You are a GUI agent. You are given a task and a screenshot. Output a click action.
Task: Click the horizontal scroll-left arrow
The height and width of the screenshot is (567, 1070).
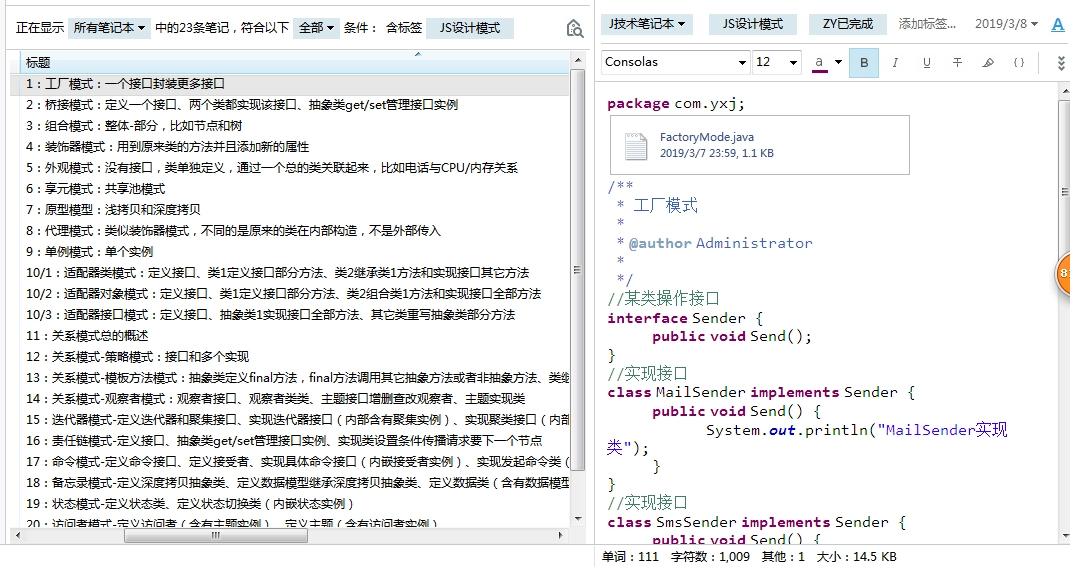coord(17,536)
